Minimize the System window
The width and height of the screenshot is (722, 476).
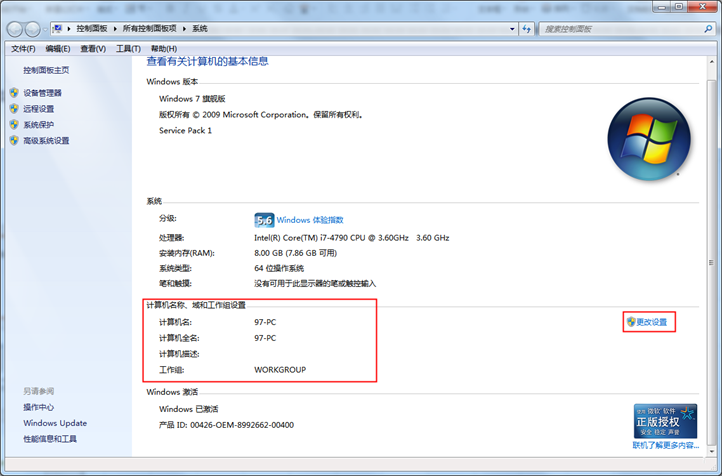662,6
